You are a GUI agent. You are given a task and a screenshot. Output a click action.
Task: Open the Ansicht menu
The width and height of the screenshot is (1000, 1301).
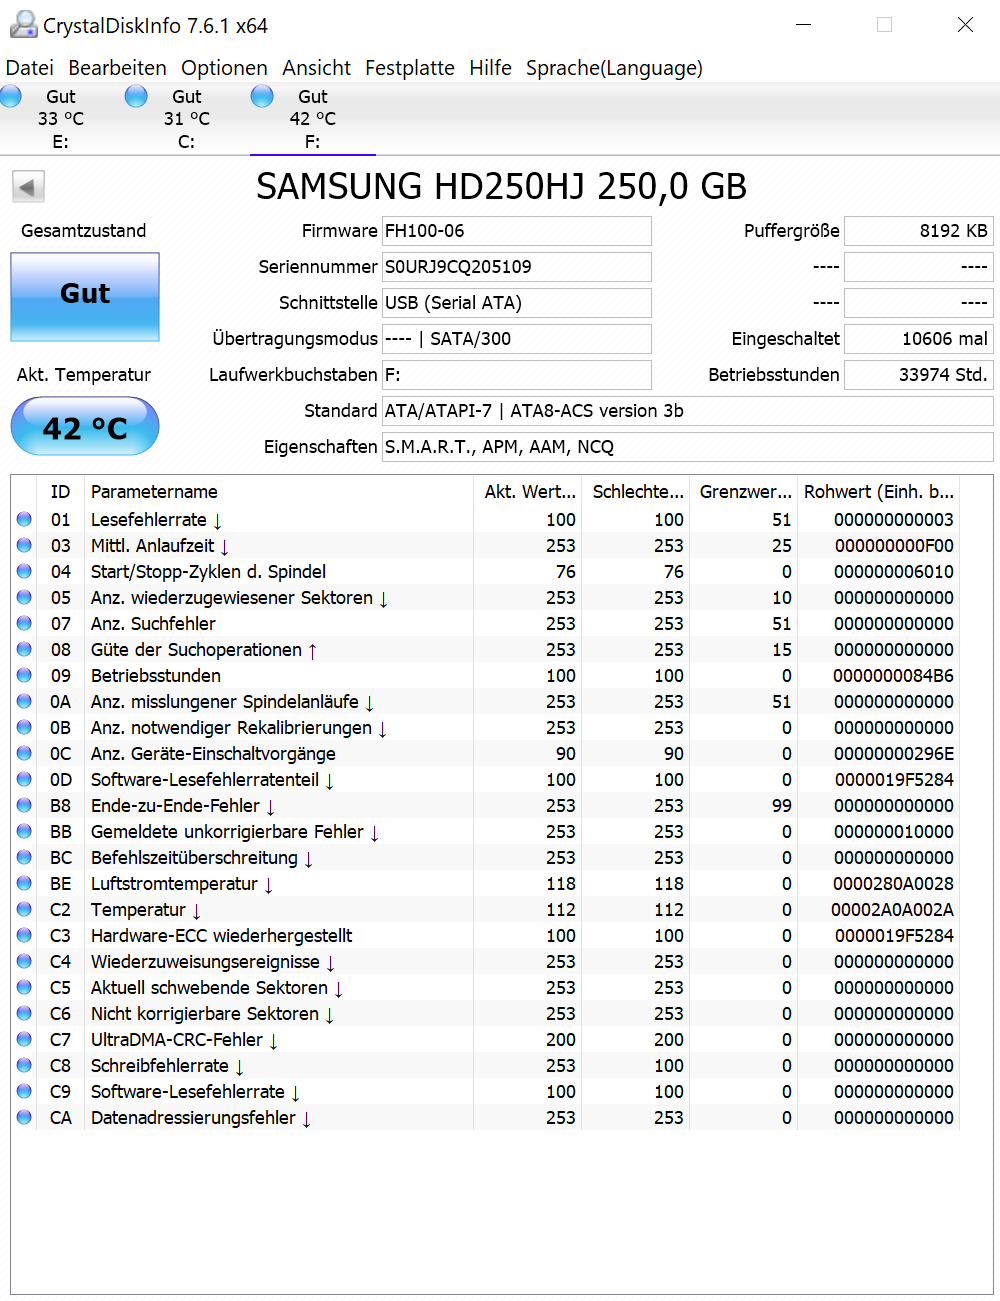[316, 68]
